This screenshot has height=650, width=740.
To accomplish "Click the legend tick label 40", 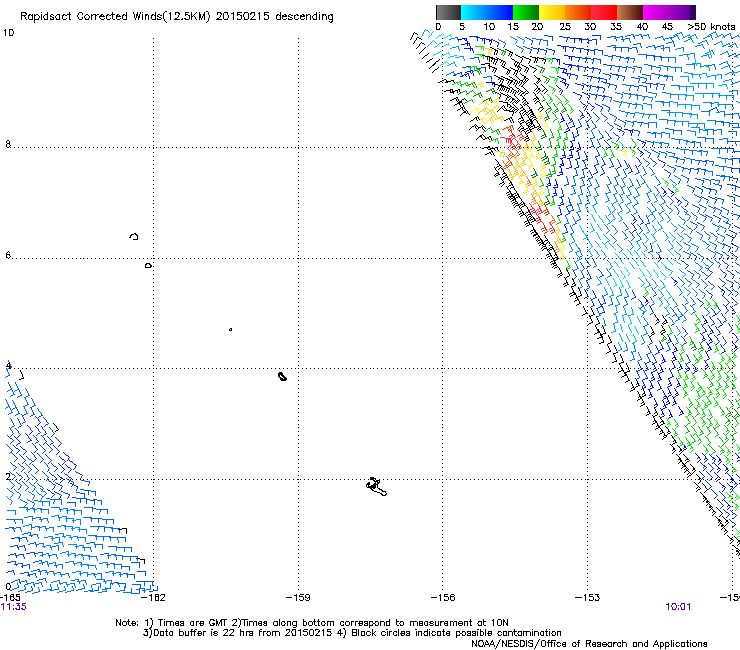I will tap(642, 27).
